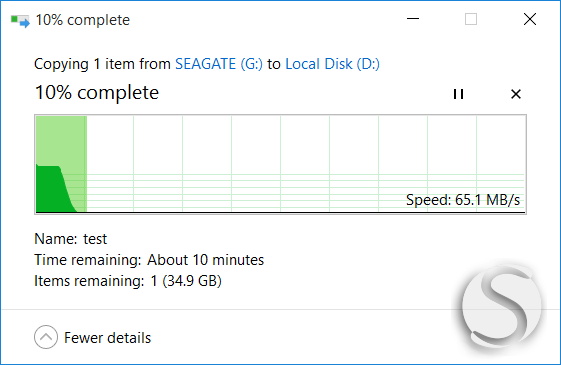Viewport: 561px width, 365px height.
Task: Click the Time remaining About 10 minutes text
Action: [x=149, y=260]
